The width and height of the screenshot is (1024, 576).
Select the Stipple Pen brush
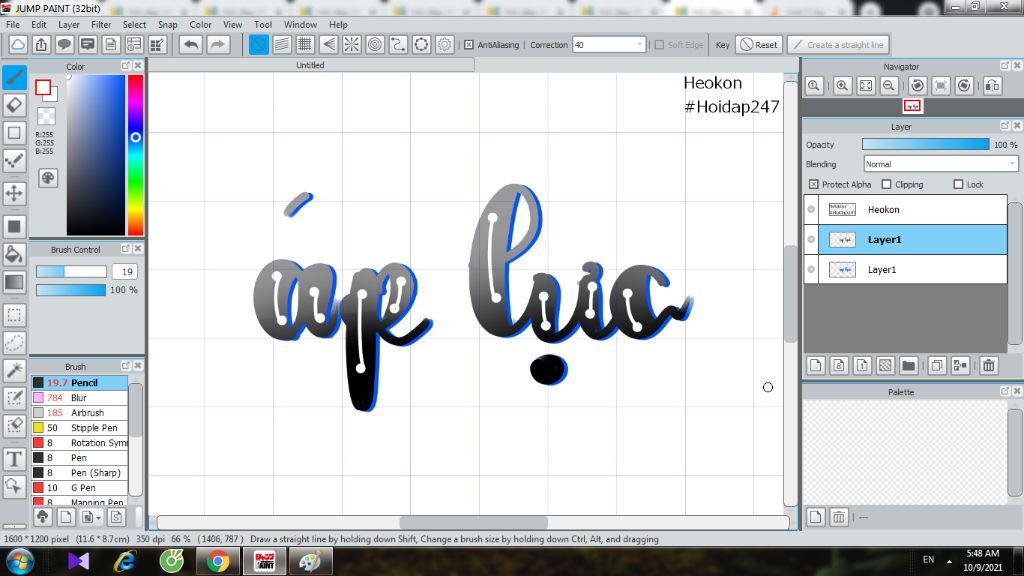(x=80, y=428)
